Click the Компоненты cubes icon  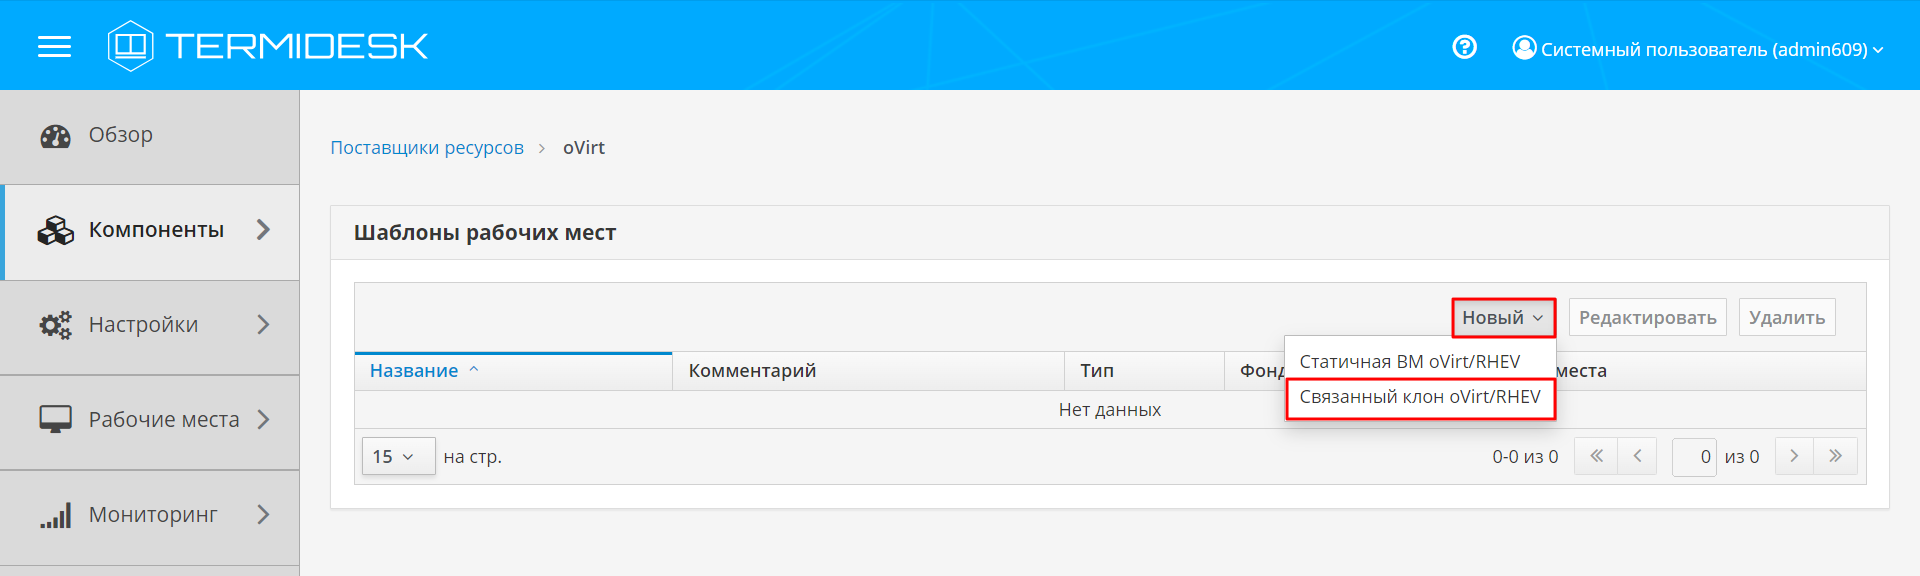coord(55,231)
